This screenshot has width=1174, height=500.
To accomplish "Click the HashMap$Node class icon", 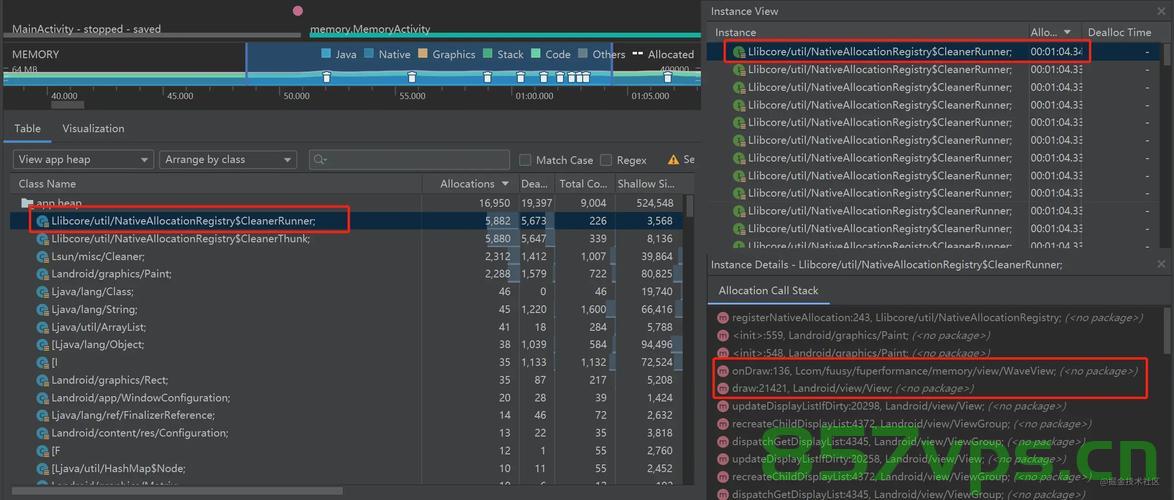I will (43, 469).
